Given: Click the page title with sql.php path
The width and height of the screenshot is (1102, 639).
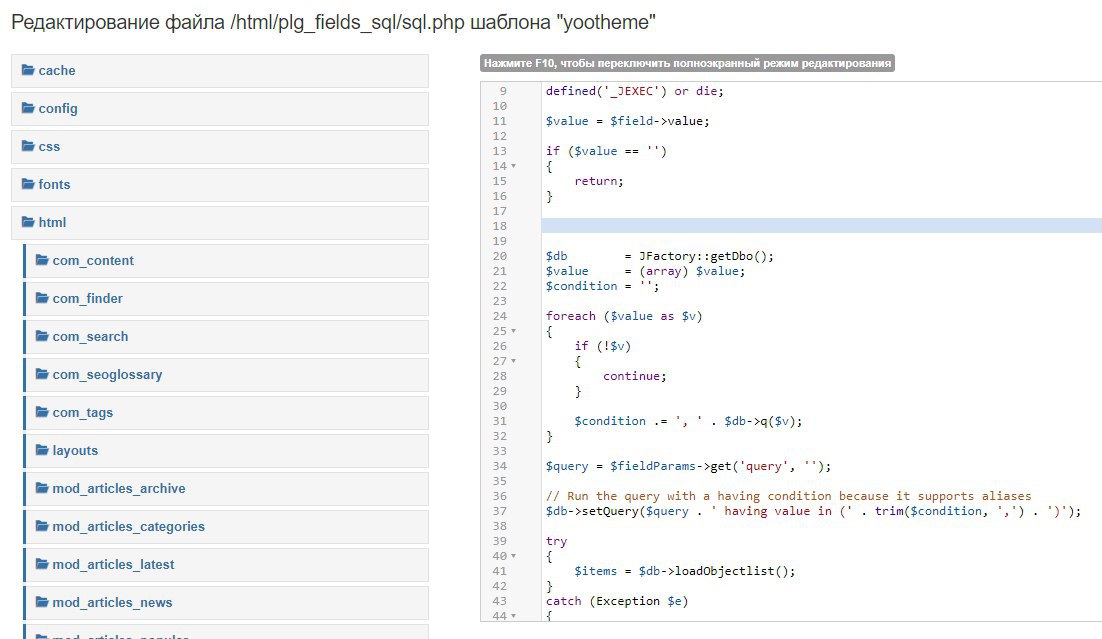Looking at the screenshot, I should point(333,22).
